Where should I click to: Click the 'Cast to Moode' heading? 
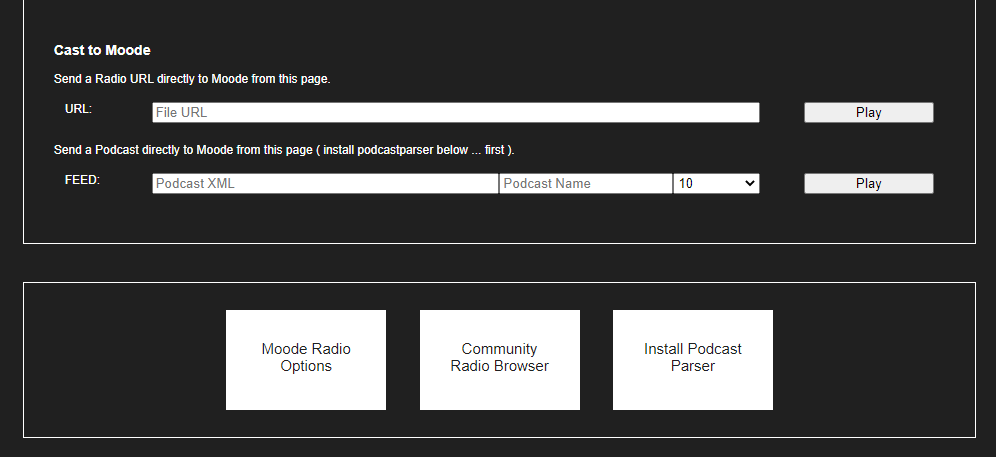pyautogui.click(x=102, y=50)
